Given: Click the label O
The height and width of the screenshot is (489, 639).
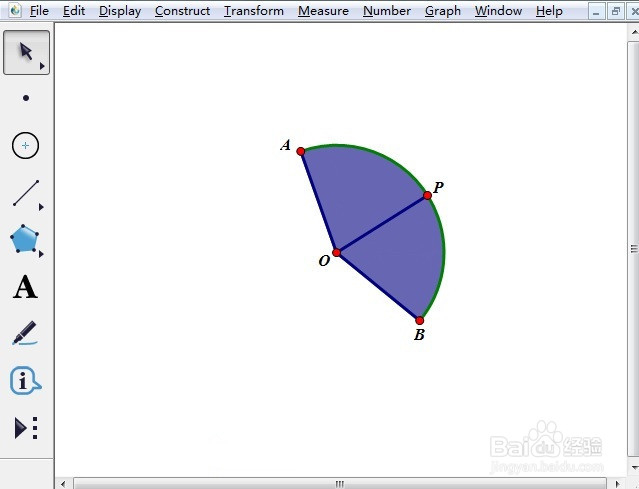Looking at the screenshot, I should coord(324,261).
